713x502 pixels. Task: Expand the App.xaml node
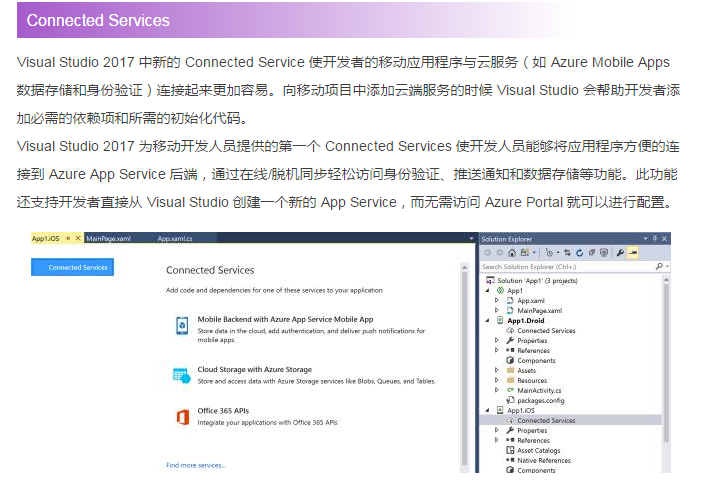pos(497,301)
